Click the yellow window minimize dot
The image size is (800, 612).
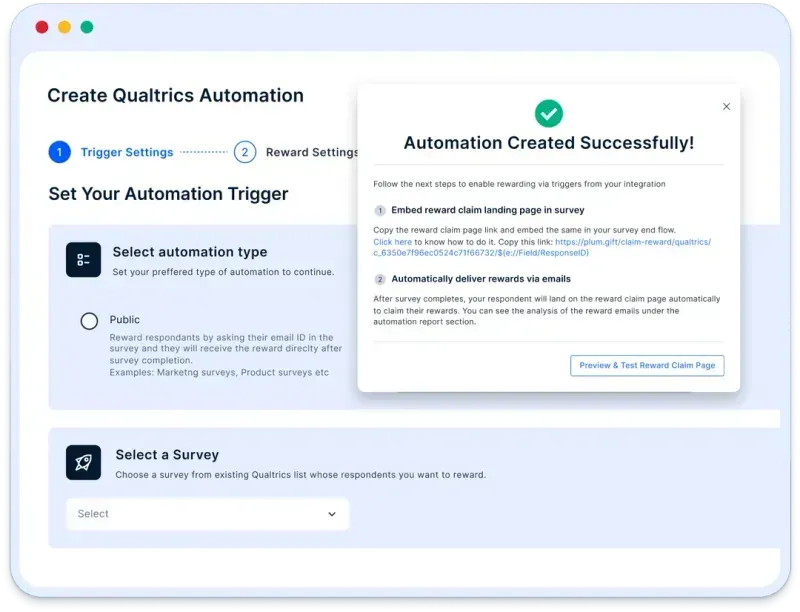[x=64, y=27]
